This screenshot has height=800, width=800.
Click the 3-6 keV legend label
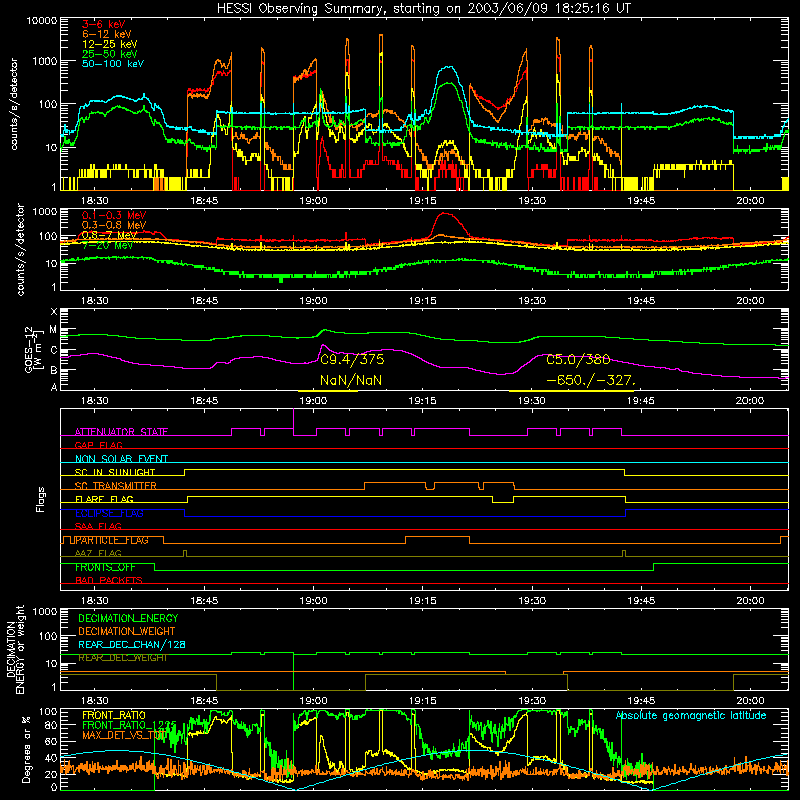(104, 24)
